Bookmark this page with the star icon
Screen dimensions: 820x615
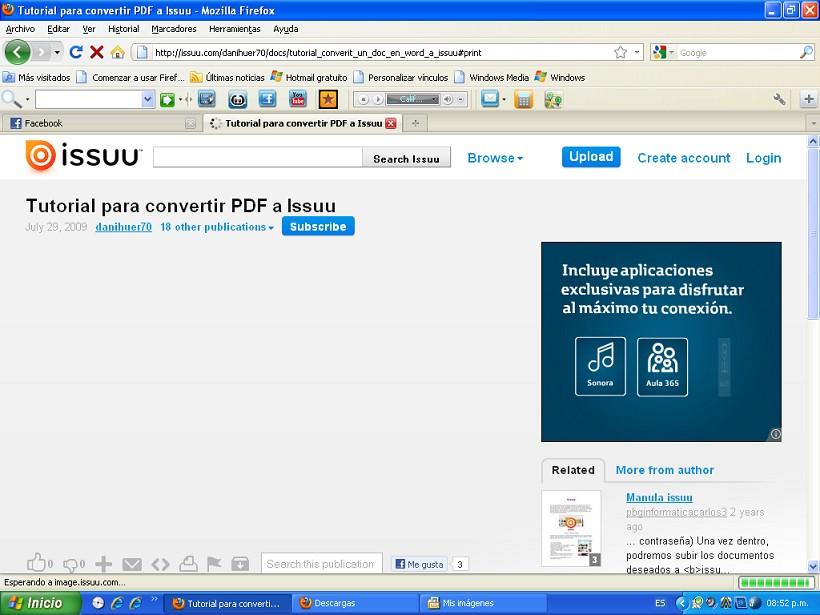point(620,52)
